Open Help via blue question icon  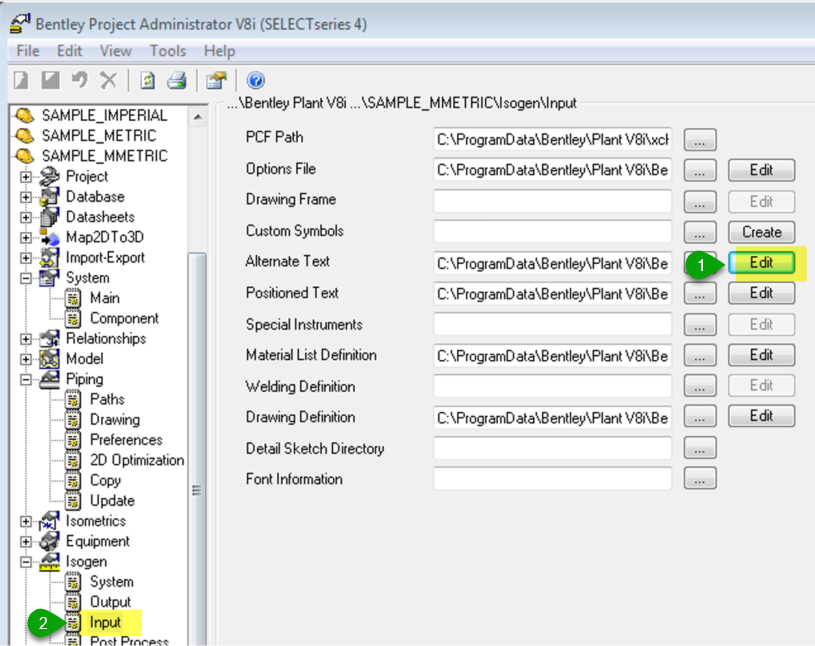point(255,81)
